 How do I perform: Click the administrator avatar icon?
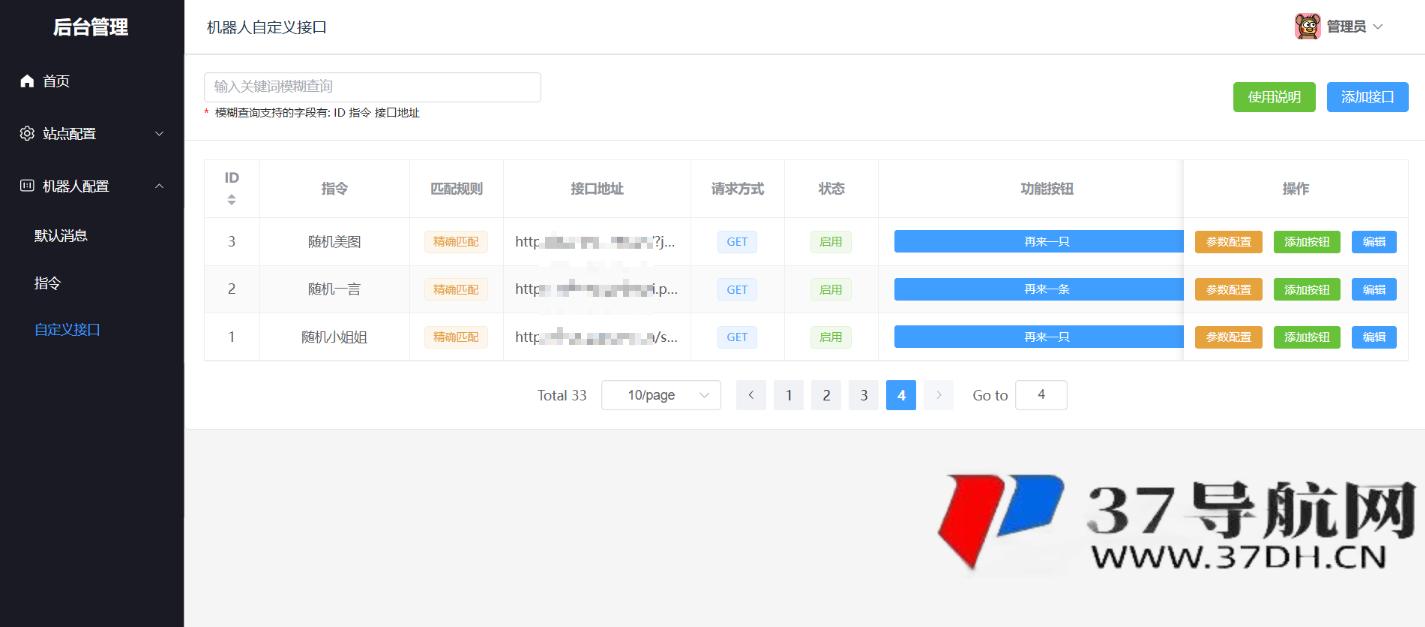(1310, 27)
